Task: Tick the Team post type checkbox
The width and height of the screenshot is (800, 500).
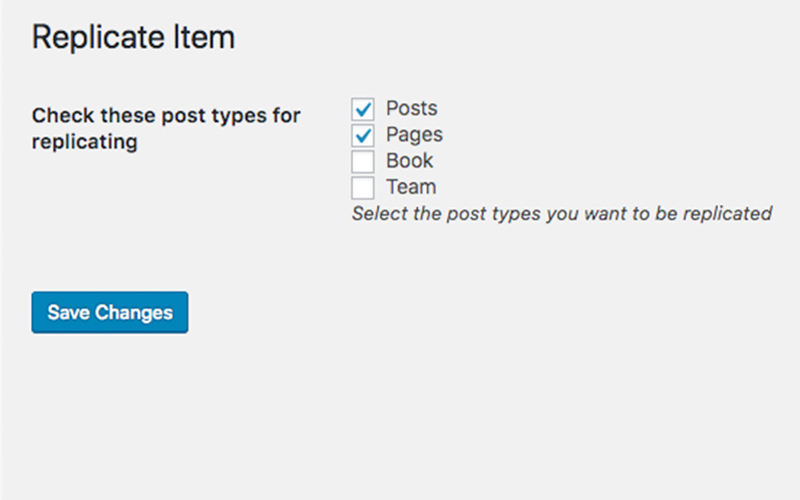Action: 363,188
